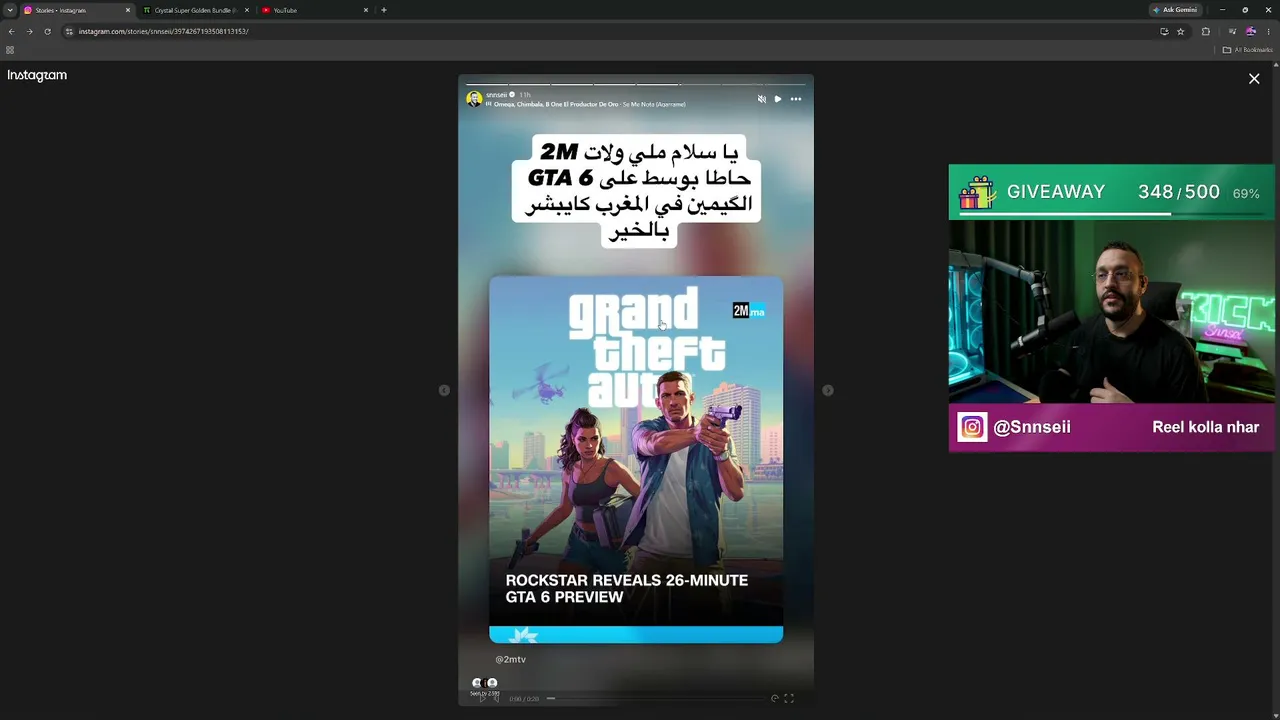This screenshot has width=1280, height=720.
Task: Click the 348 / 500 giveaway counter
Action: pyautogui.click(x=1179, y=192)
